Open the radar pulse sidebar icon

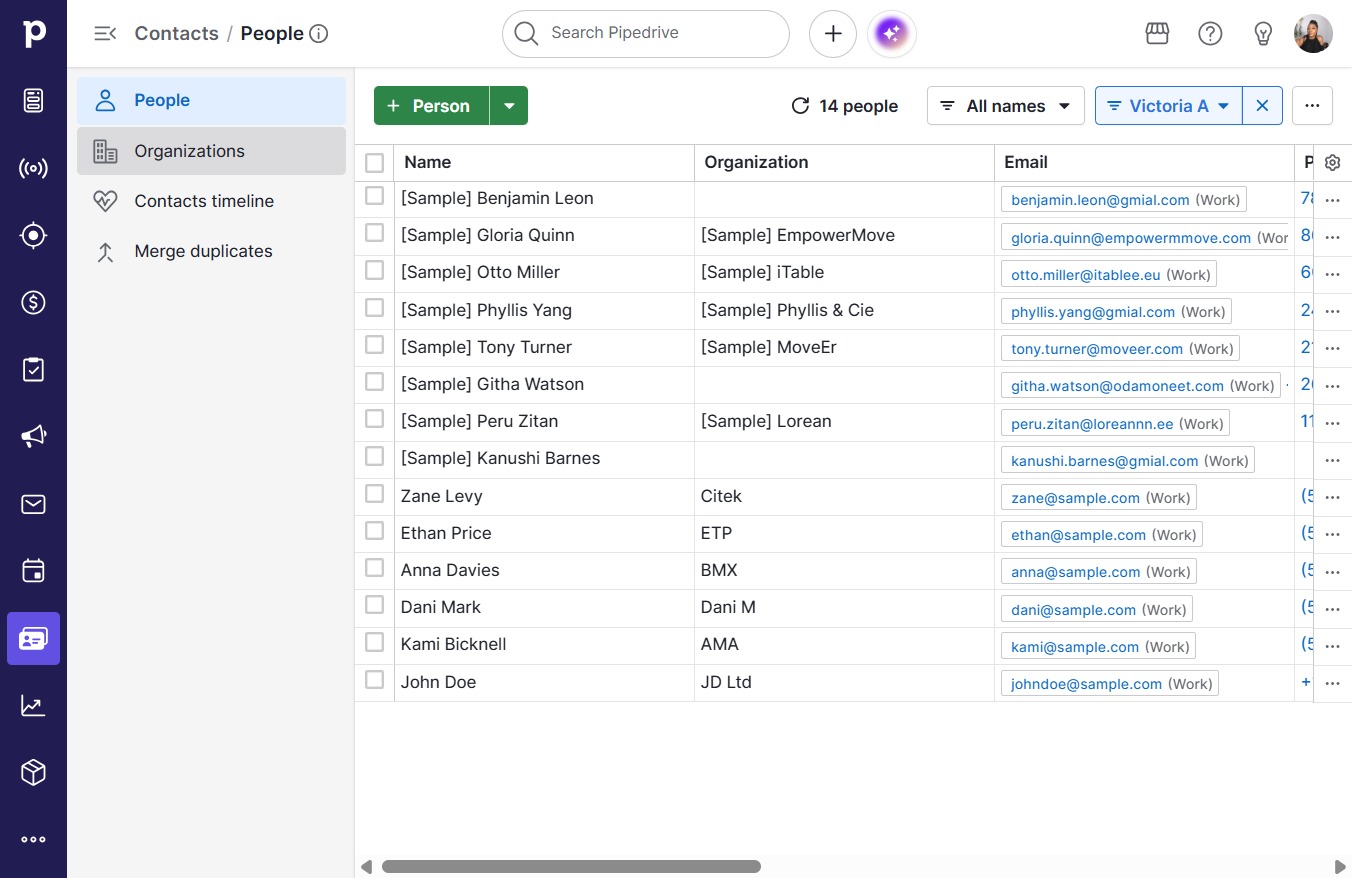click(x=33, y=168)
